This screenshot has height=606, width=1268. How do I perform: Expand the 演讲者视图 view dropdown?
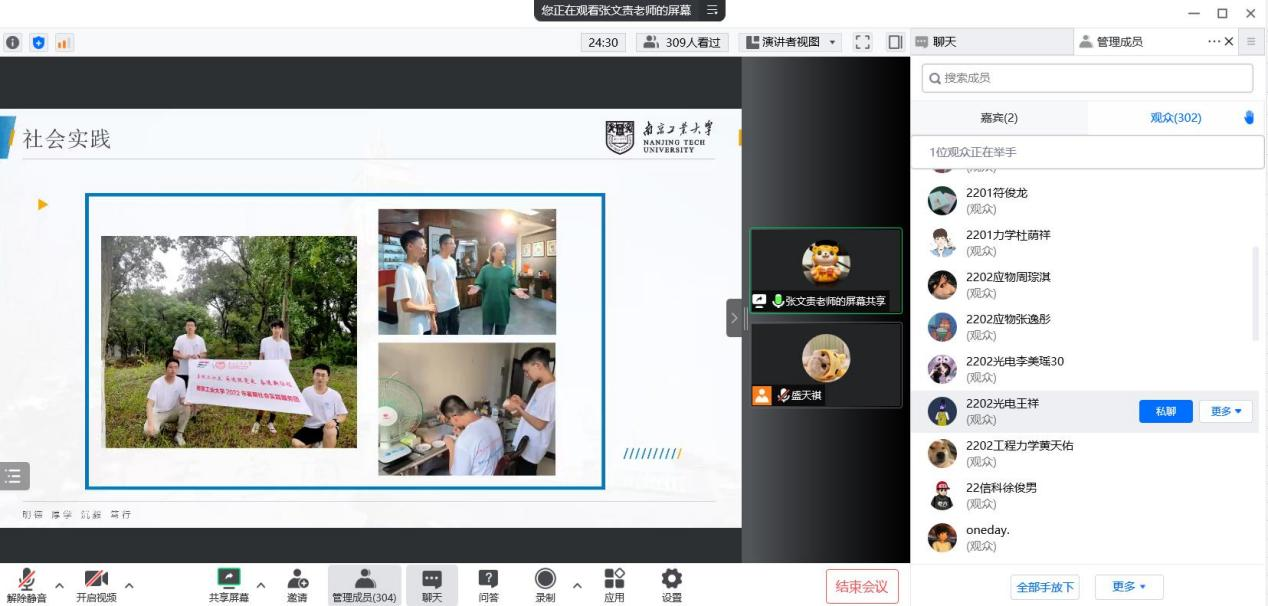coord(790,42)
